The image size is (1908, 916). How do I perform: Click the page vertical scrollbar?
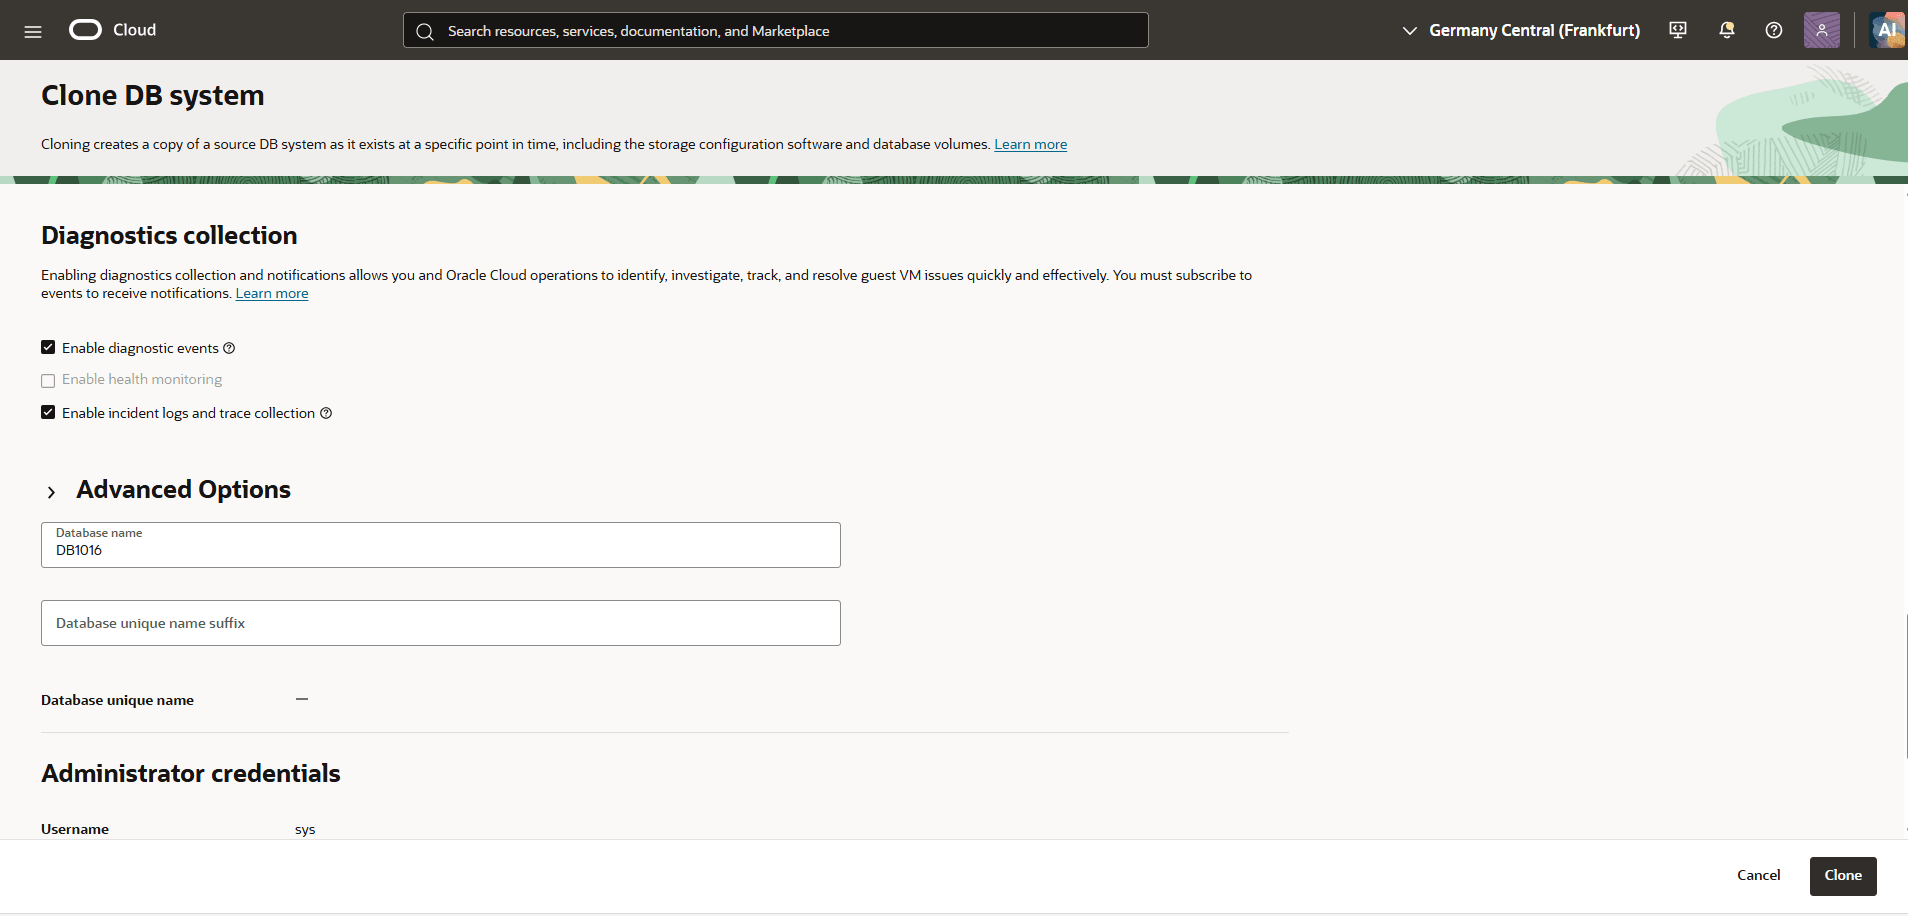click(x=1905, y=686)
